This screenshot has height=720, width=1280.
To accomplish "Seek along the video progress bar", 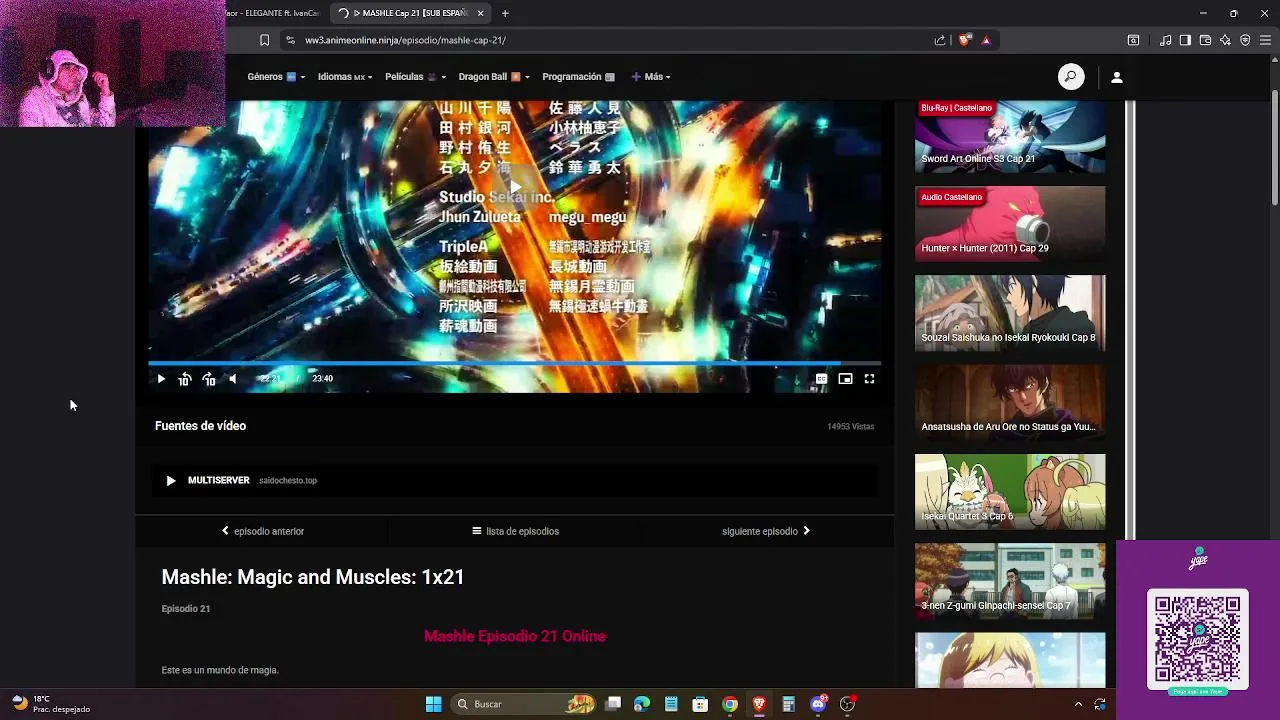I will pyautogui.click(x=515, y=363).
